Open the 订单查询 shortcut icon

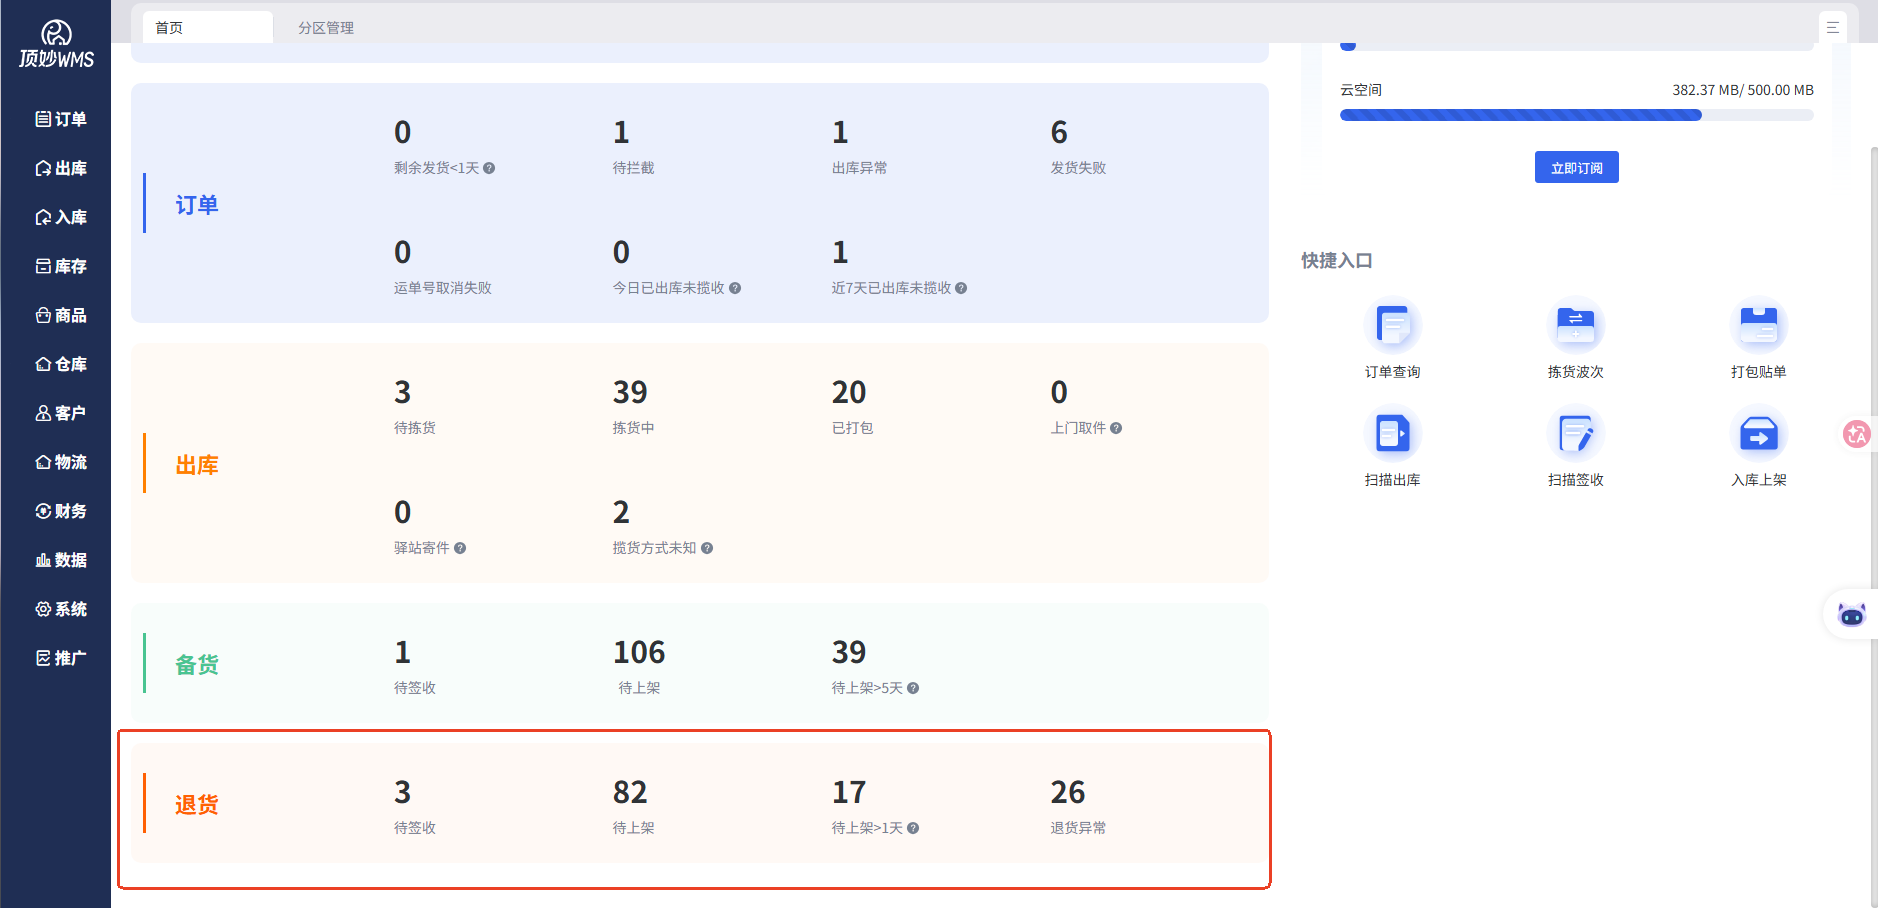click(1392, 326)
